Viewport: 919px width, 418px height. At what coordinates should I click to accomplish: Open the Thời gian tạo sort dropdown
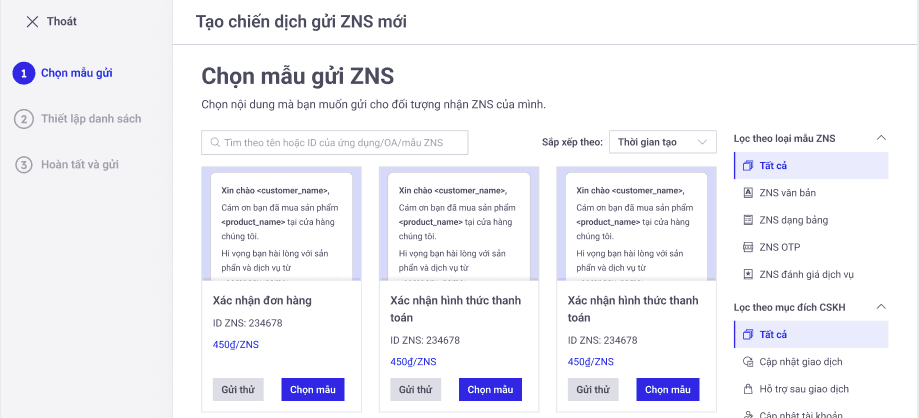coord(662,142)
